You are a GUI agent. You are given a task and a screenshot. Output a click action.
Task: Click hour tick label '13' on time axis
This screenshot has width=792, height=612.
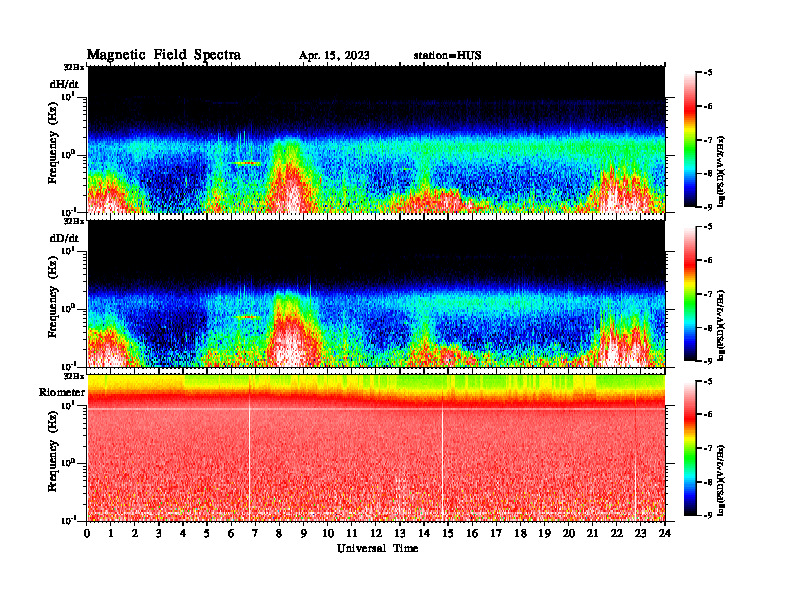[x=400, y=533]
